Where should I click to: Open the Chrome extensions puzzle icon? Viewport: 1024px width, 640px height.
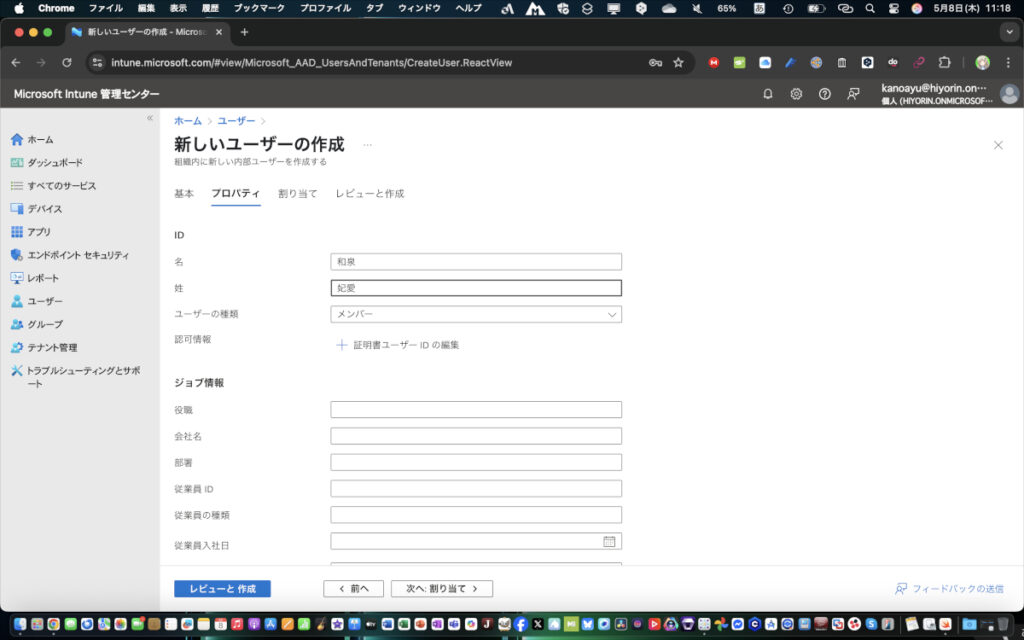944,63
